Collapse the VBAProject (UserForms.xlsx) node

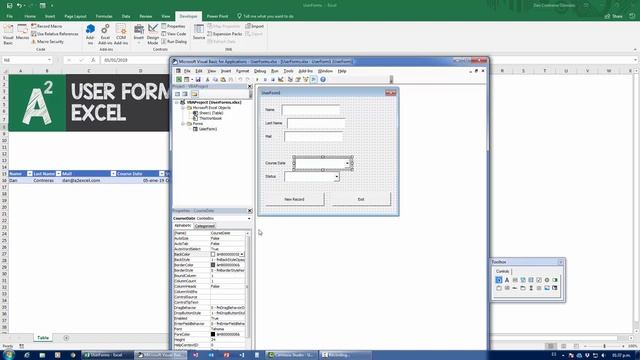(x=177, y=102)
